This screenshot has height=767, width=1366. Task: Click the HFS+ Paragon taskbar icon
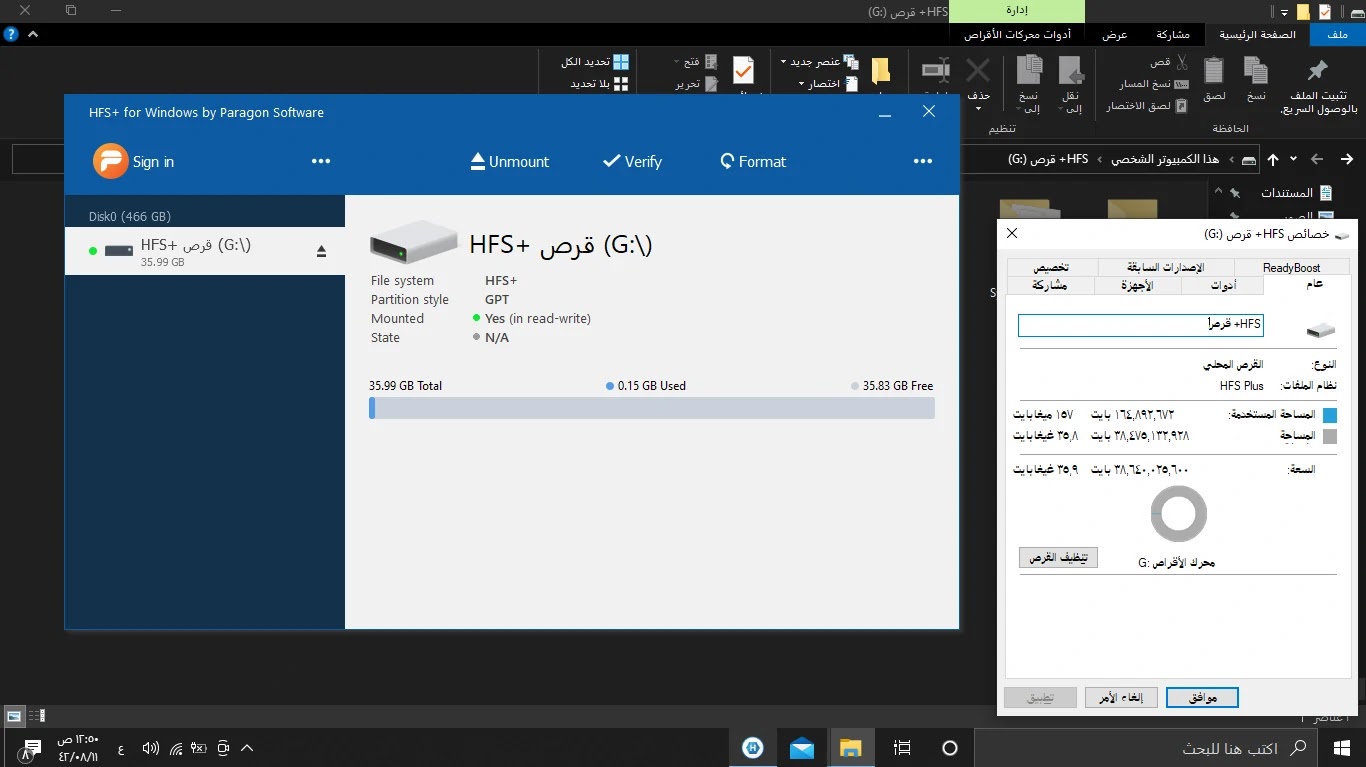(753, 748)
